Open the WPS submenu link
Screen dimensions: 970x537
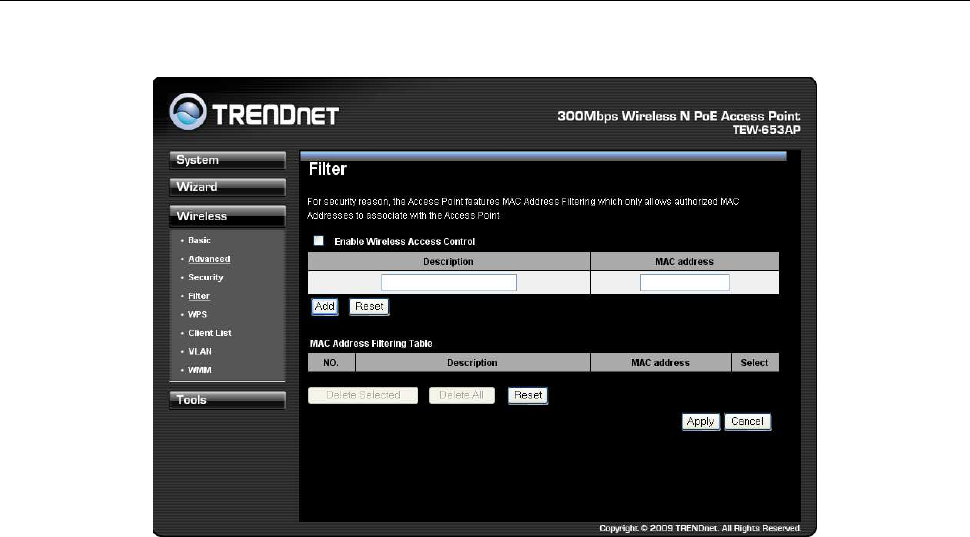[197, 314]
